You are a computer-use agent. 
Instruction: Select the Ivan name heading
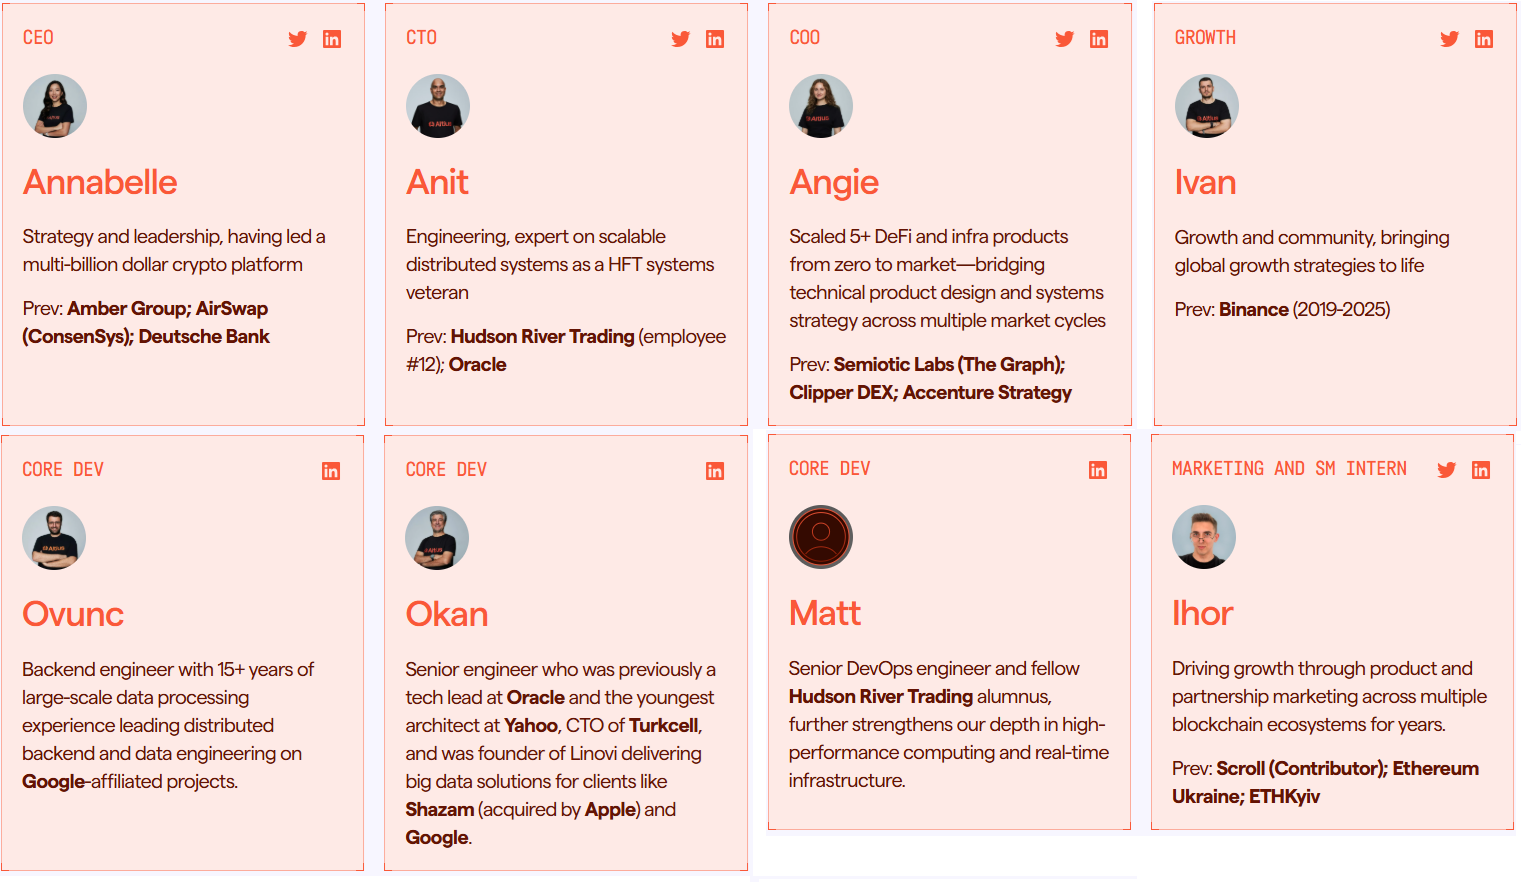(1206, 182)
